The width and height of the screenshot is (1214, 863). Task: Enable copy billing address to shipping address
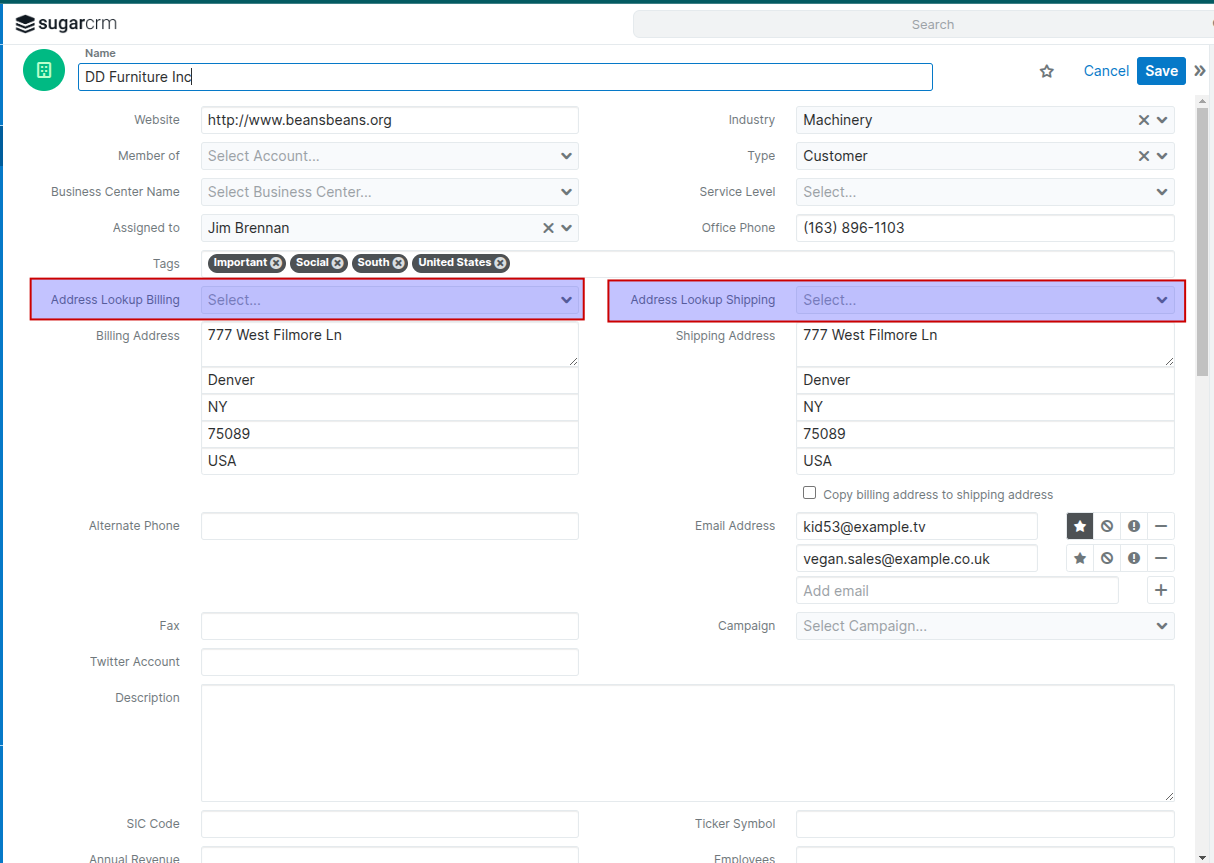[810, 493]
